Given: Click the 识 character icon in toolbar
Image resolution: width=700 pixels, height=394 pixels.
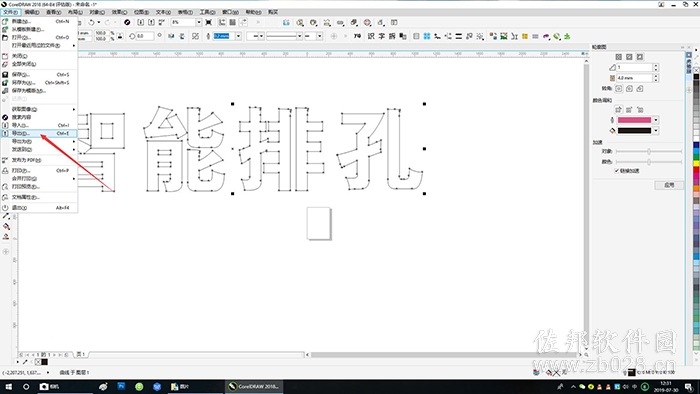Looking at the screenshot, I should click(371, 36).
